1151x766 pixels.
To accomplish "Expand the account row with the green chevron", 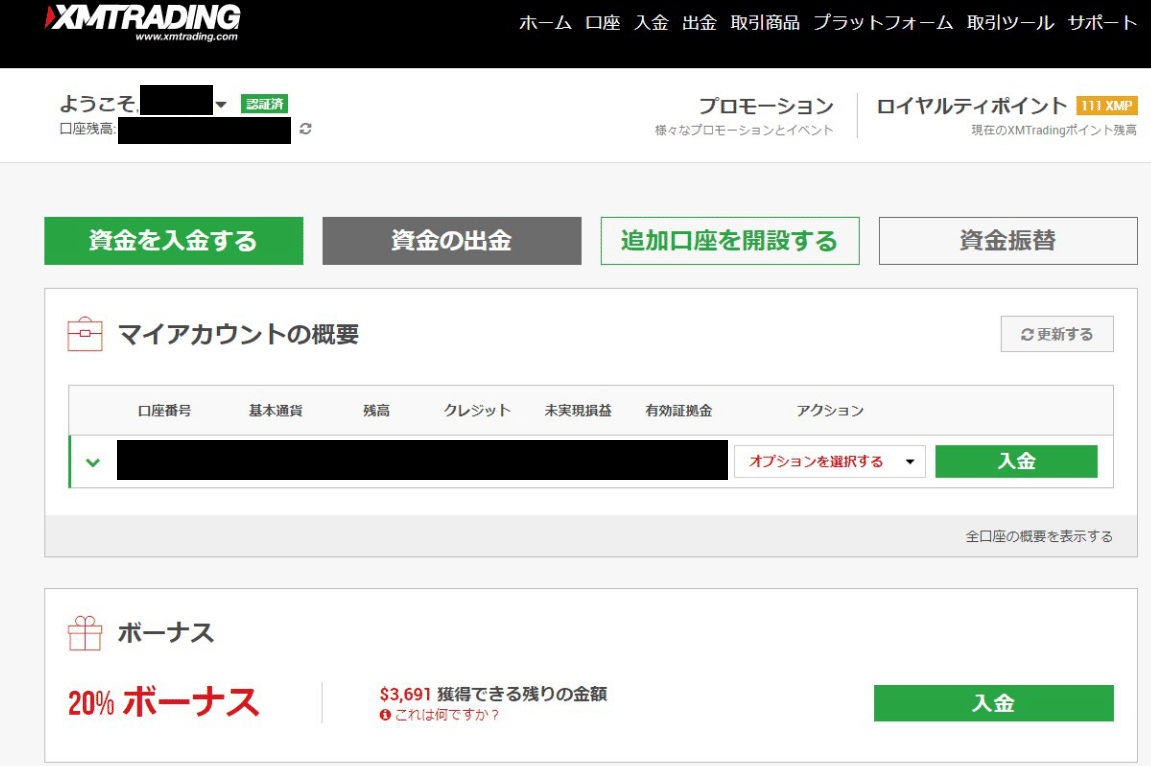I will tap(92, 462).
